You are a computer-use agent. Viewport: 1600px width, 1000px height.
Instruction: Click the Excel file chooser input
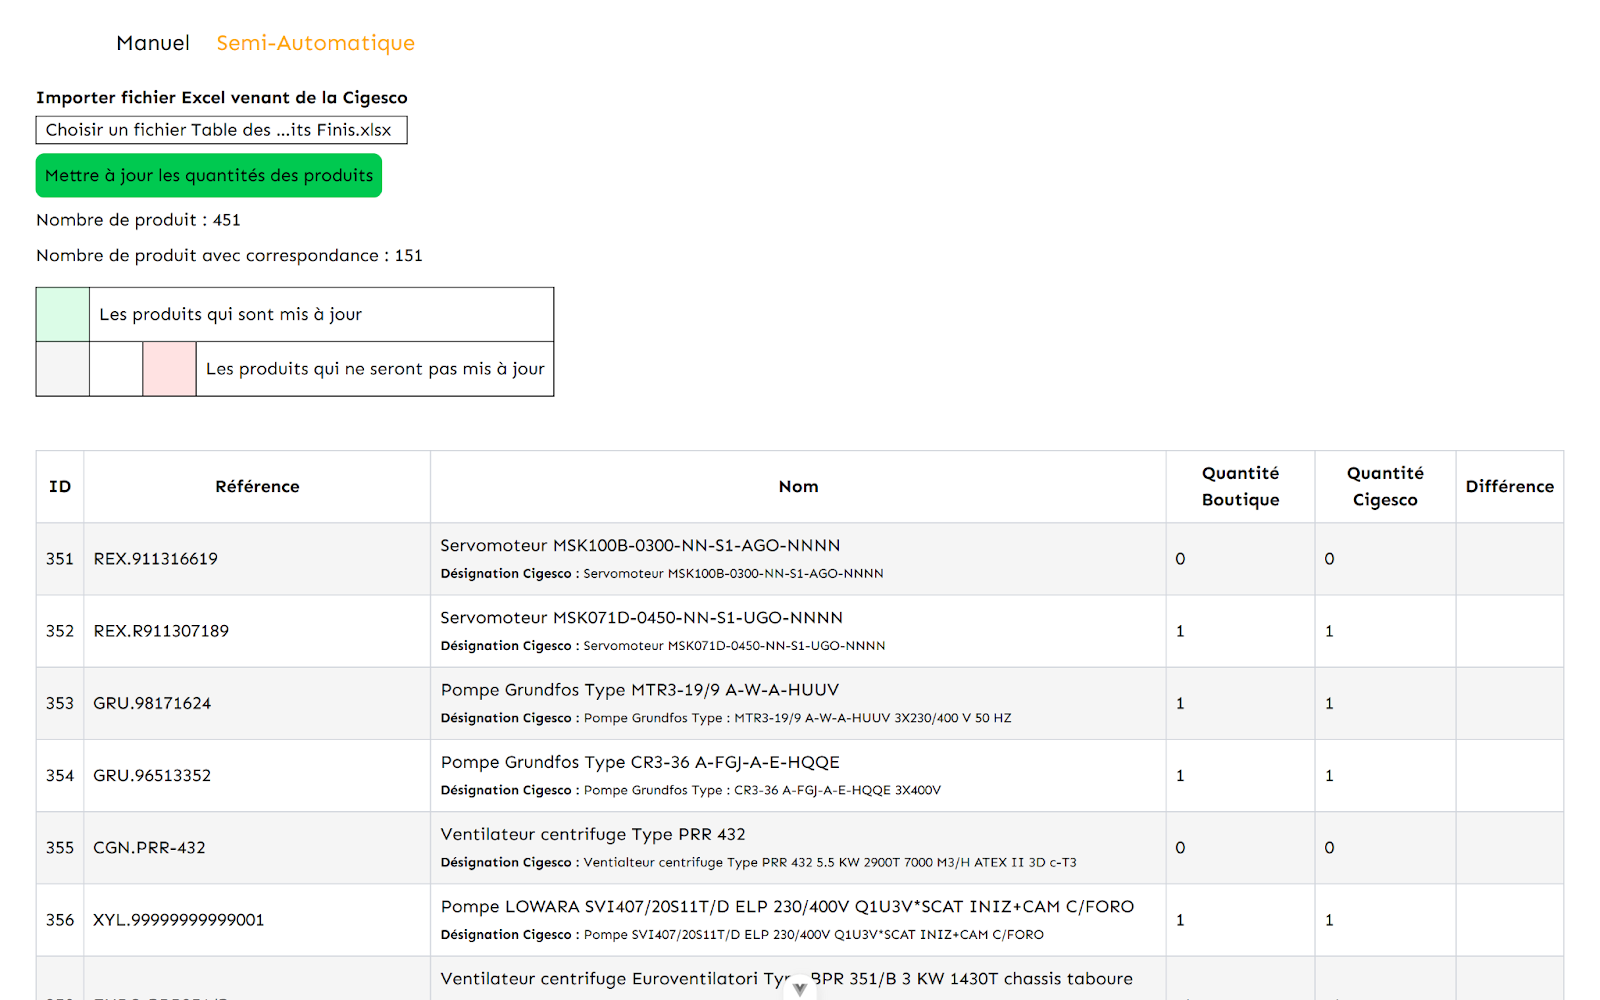pyautogui.click(x=221, y=130)
